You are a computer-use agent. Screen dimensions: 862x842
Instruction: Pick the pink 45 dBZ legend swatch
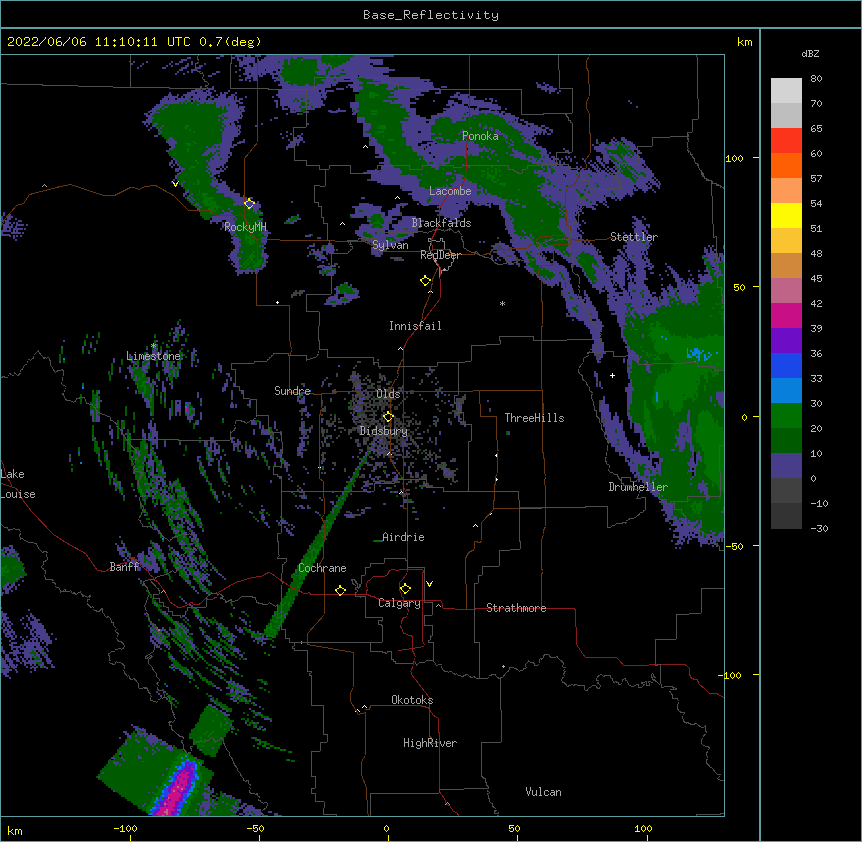(786, 291)
